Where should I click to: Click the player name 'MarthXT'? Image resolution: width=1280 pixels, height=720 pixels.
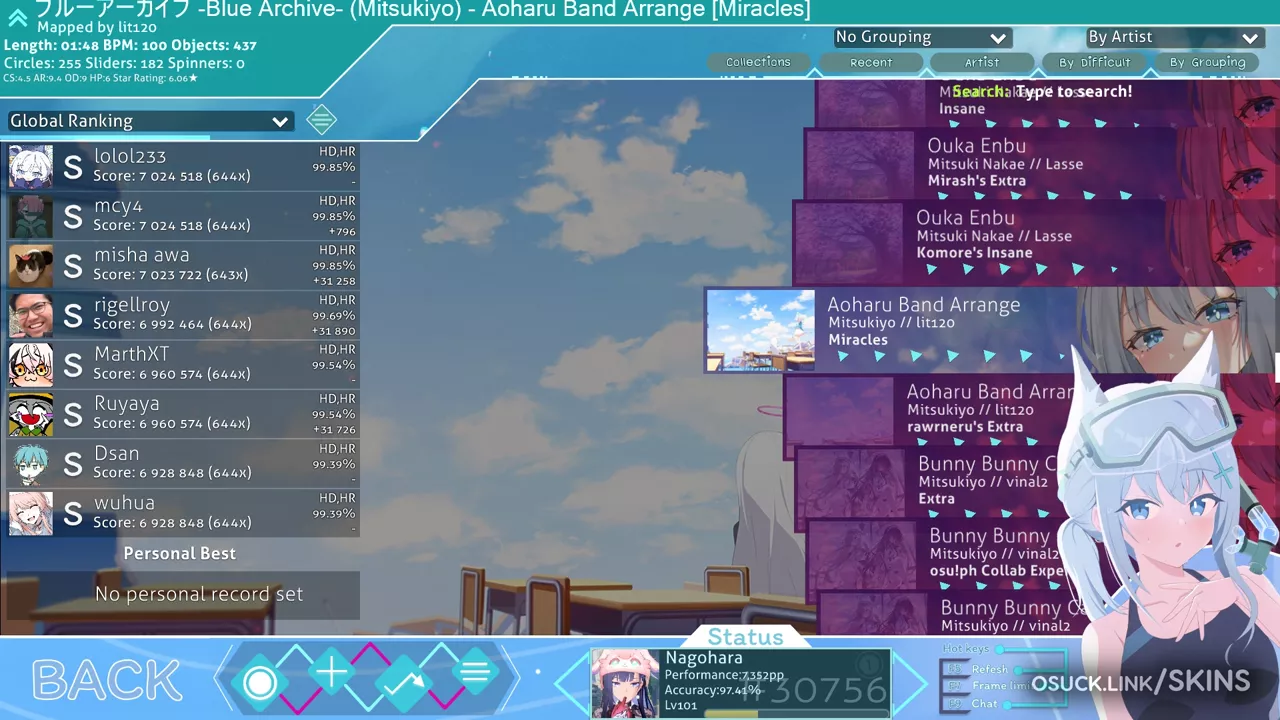pyautogui.click(x=132, y=354)
